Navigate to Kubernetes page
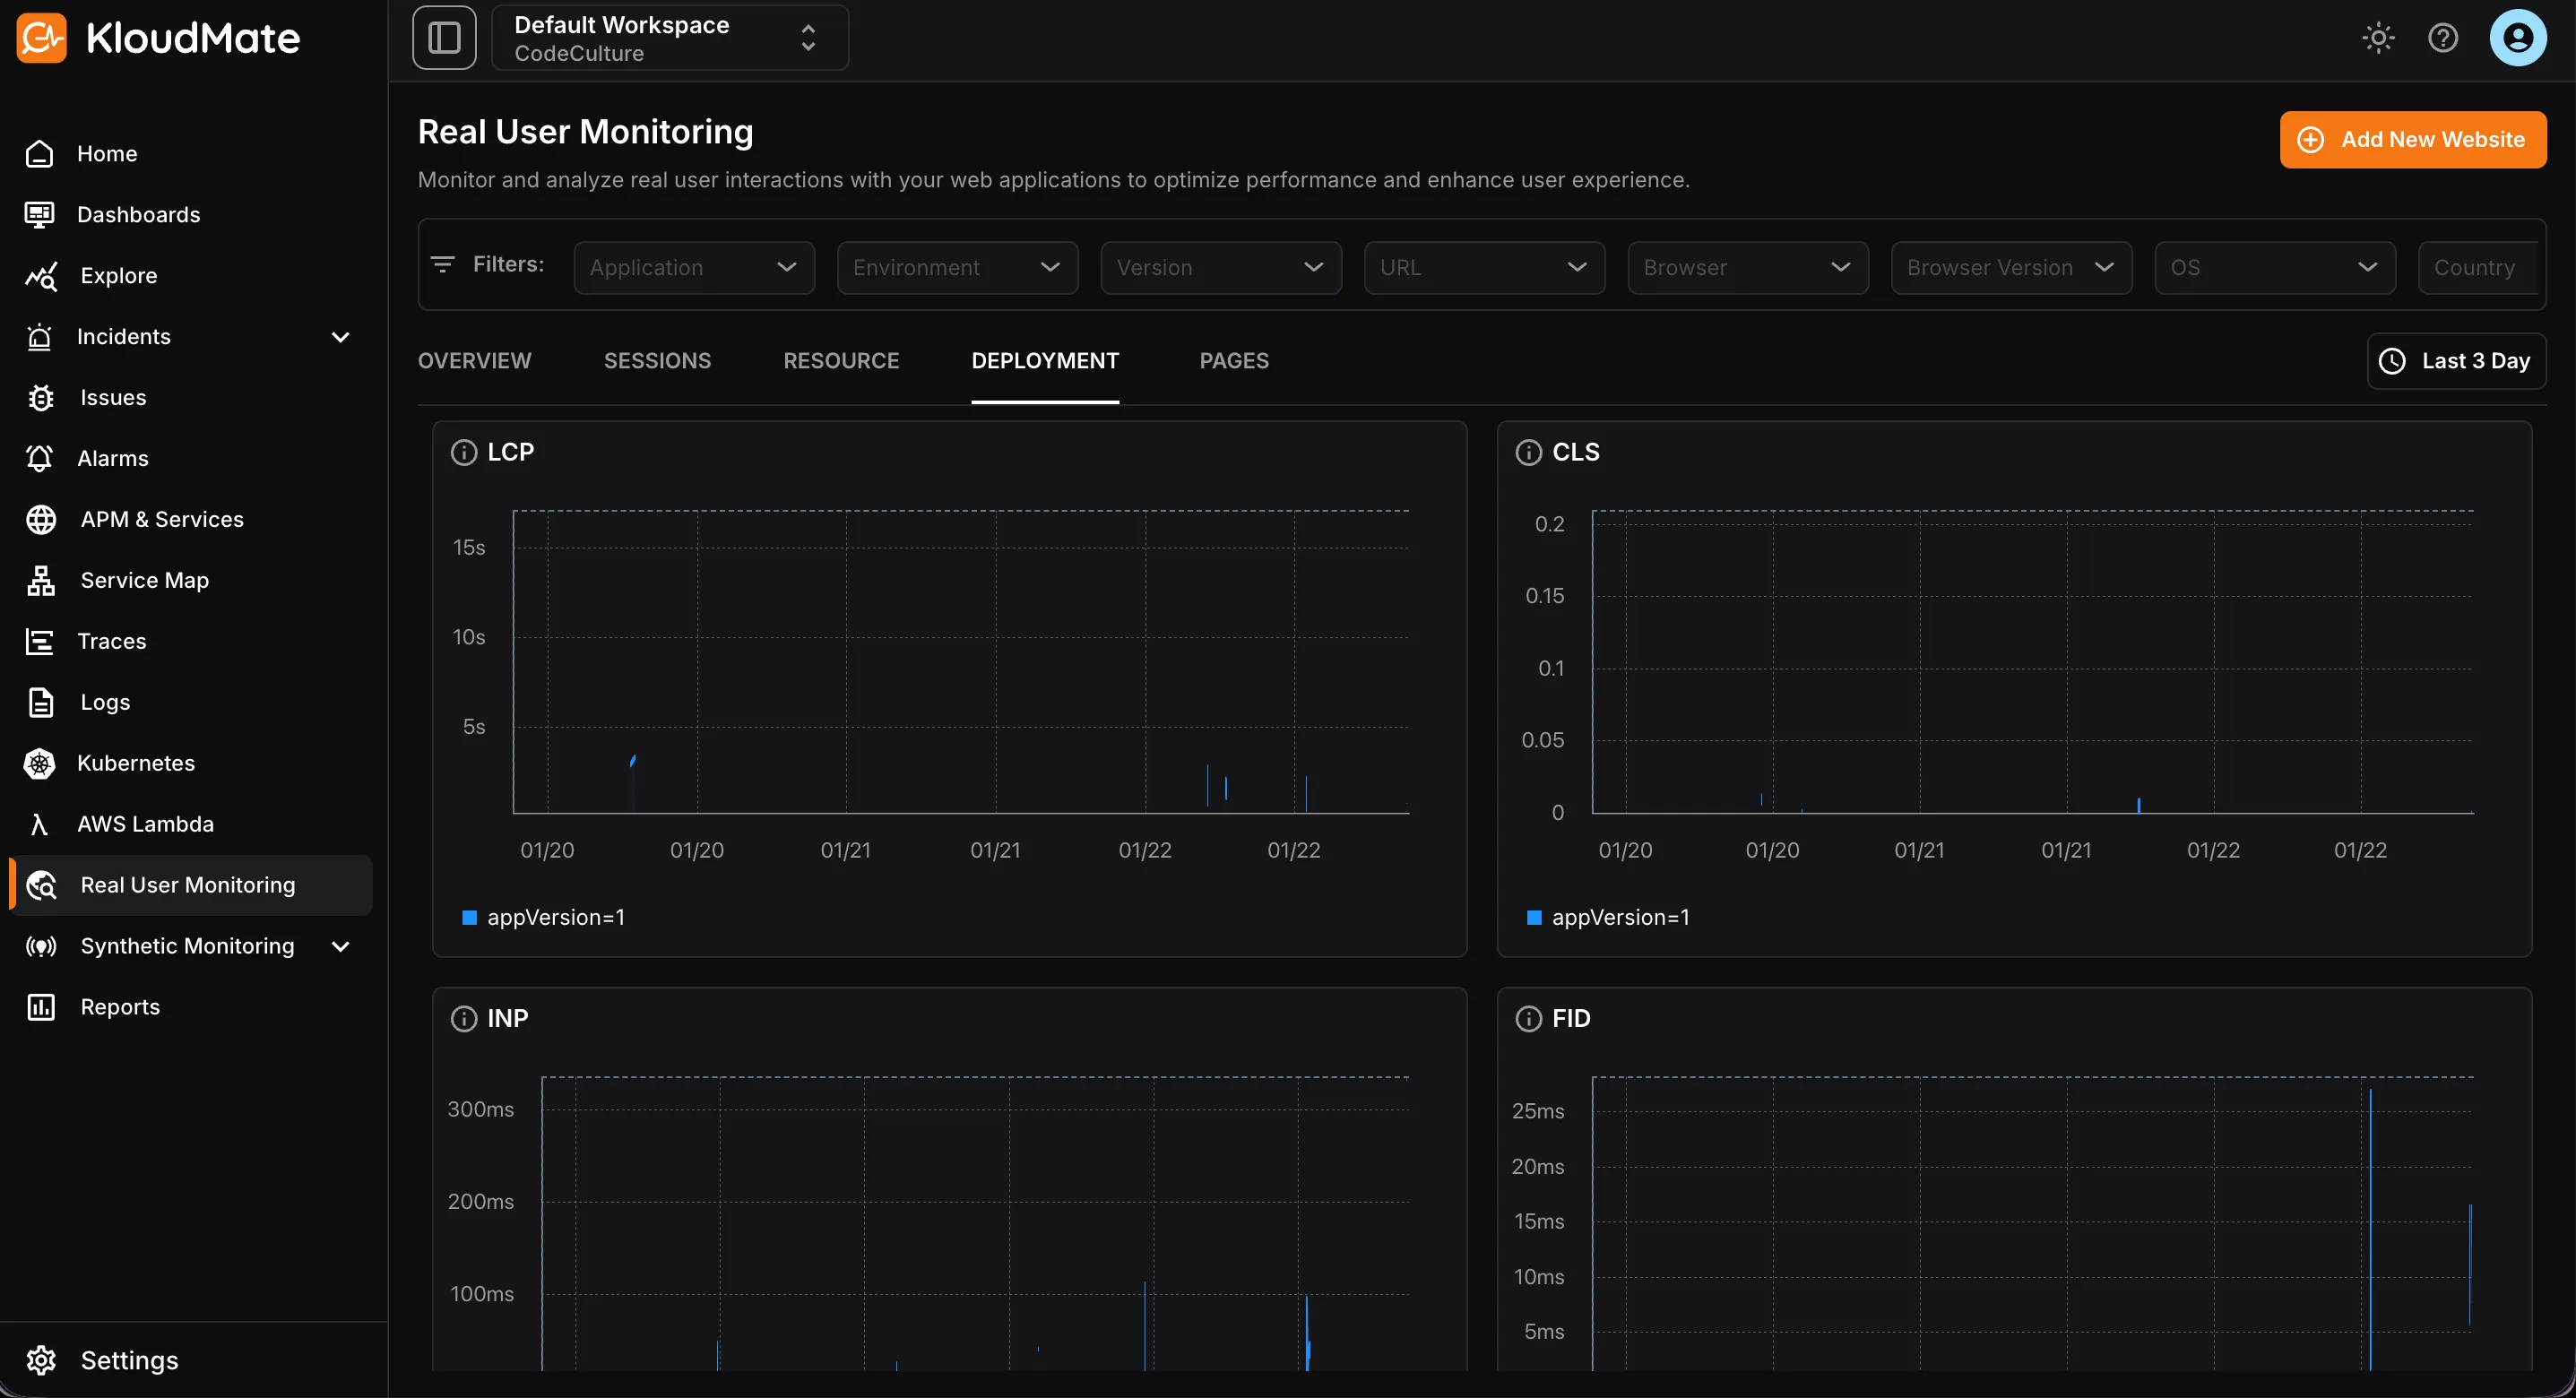The image size is (2576, 1398). pos(135,763)
